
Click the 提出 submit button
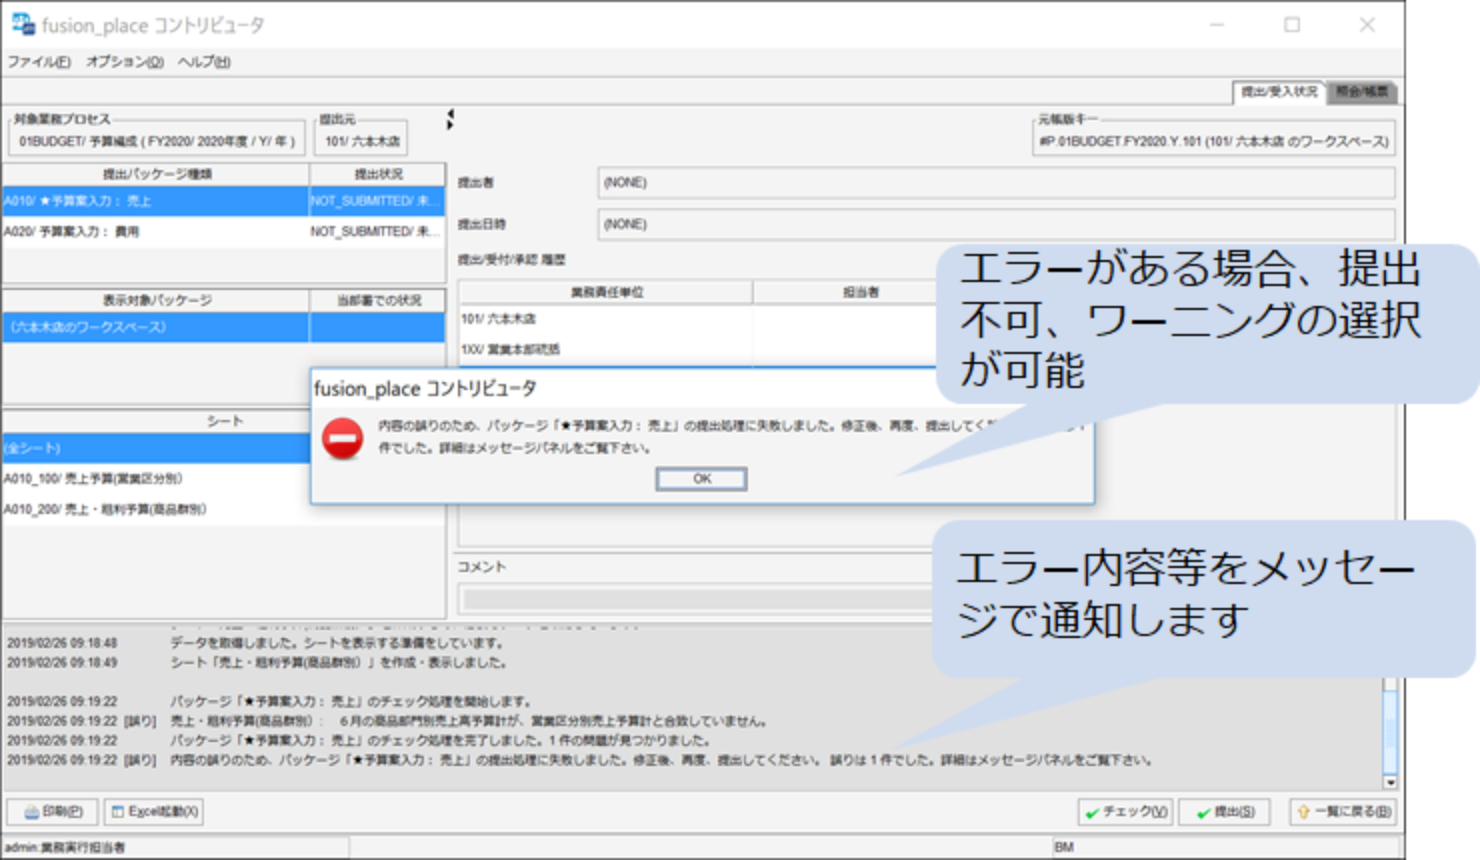click(1225, 812)
